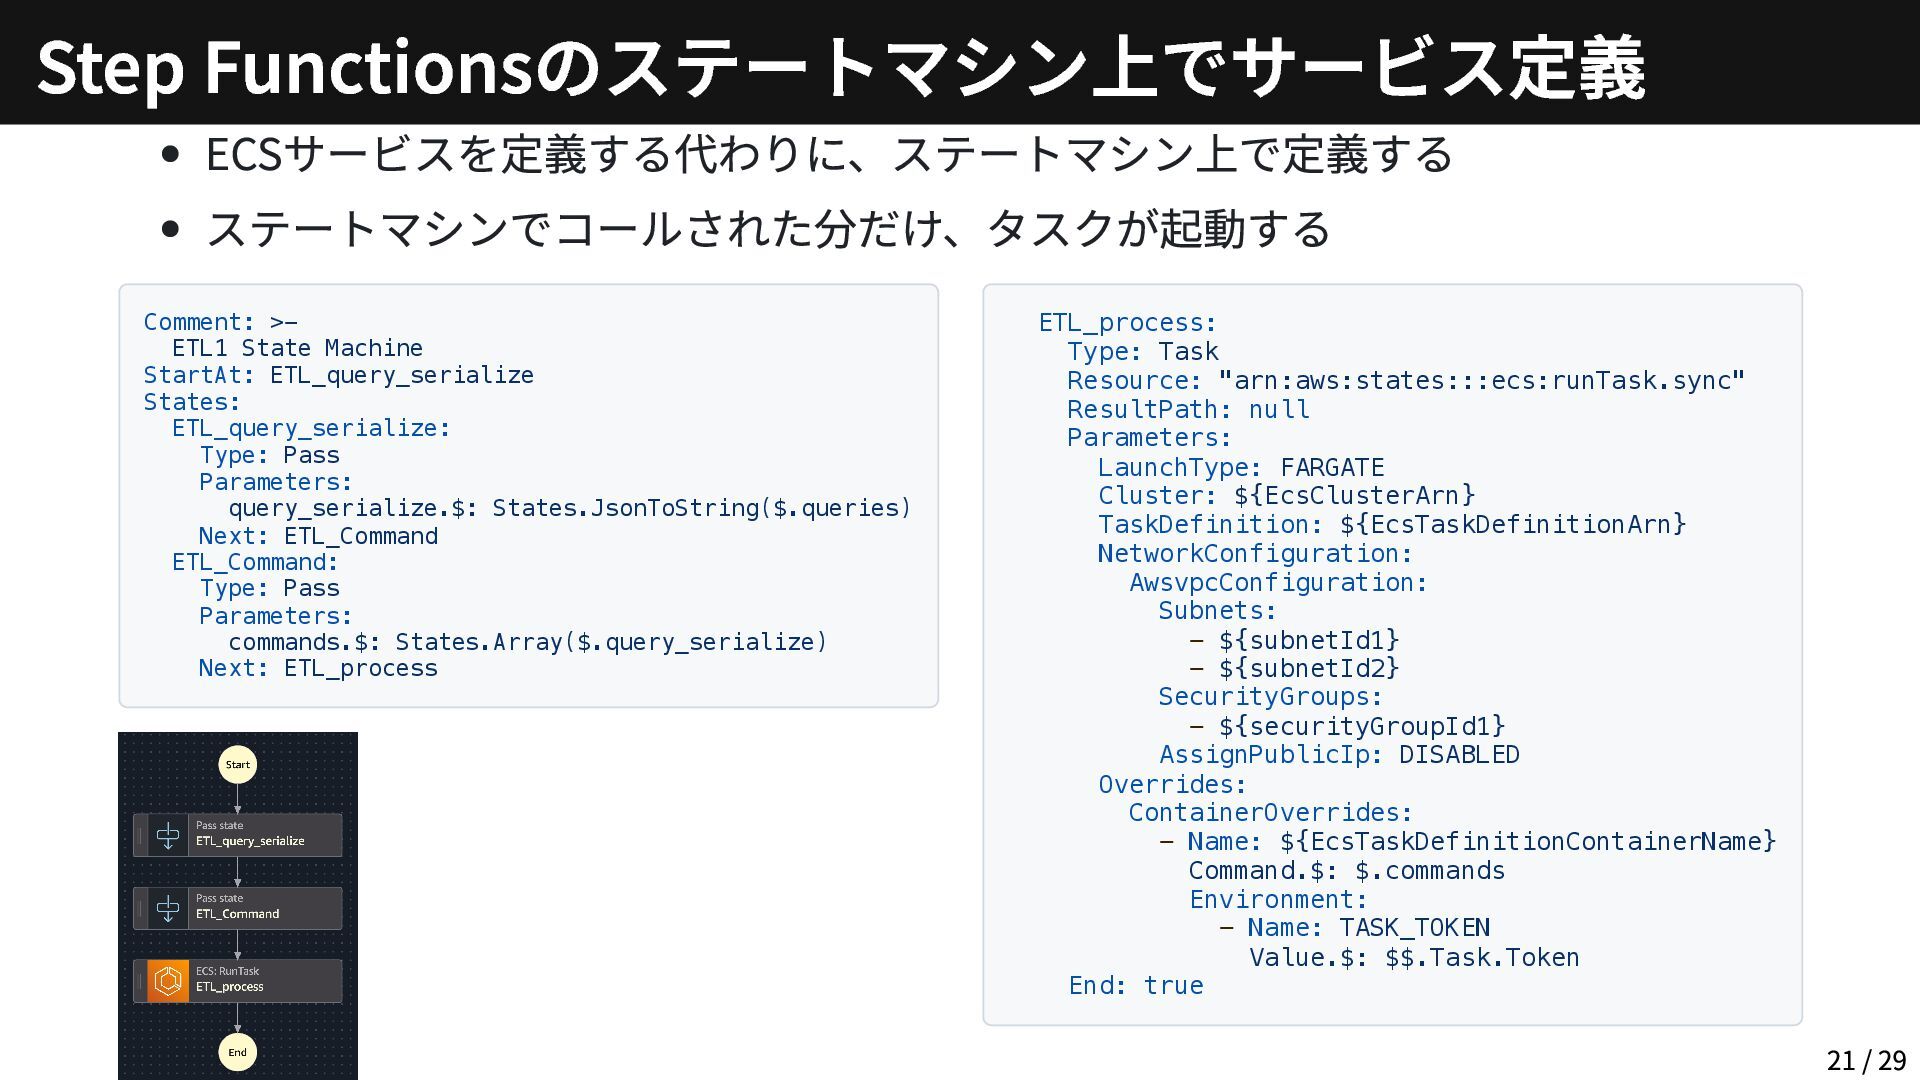The width and height of the screenshot is (1920, 1080).
Task: Click "StartAt: ETL_query_serialize" line in left code
Action: pos(338,375)
